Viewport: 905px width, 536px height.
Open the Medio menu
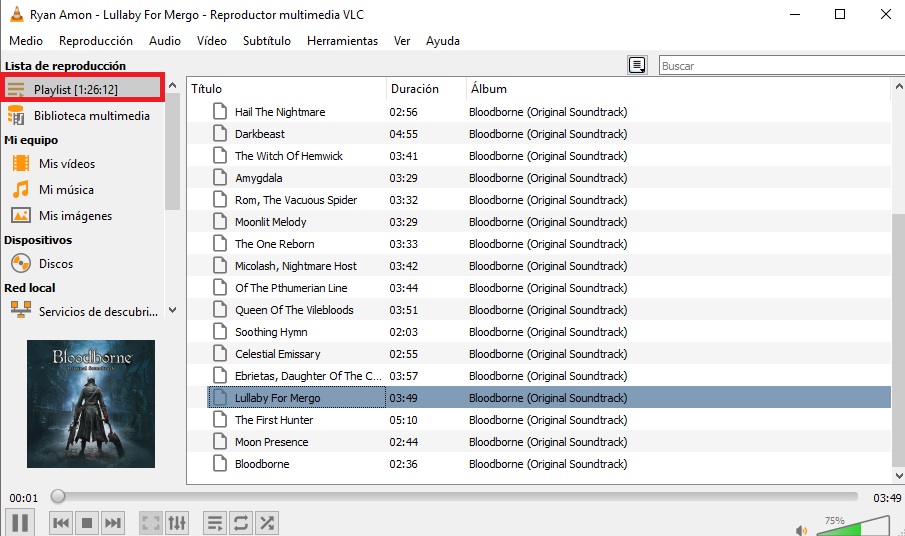point(26,41)
